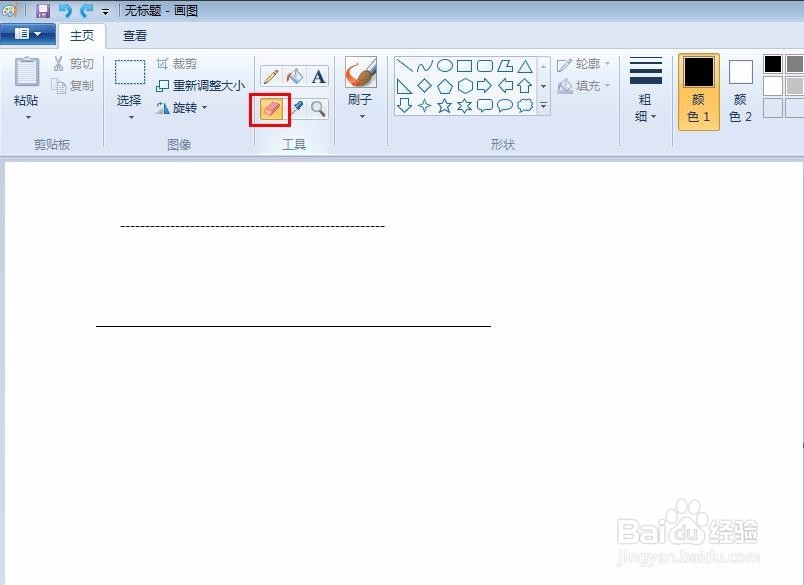Select the Color picker eyedropper tool
This screenshot has width=804, height=585.
tap(296, 108)
